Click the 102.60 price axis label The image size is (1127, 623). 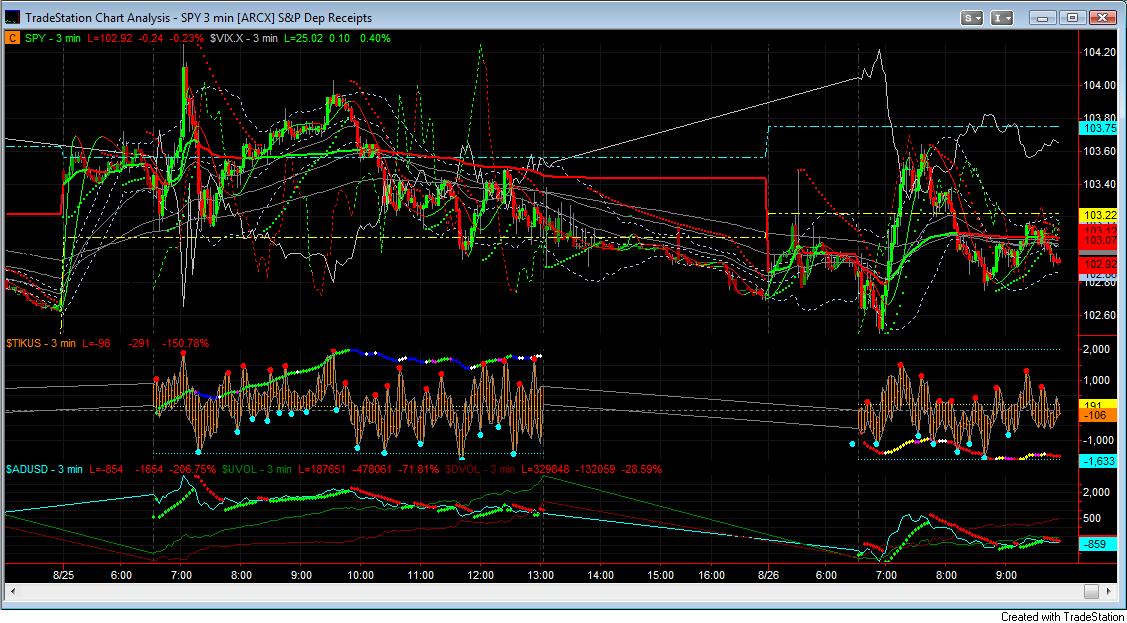pos(1100,315)
